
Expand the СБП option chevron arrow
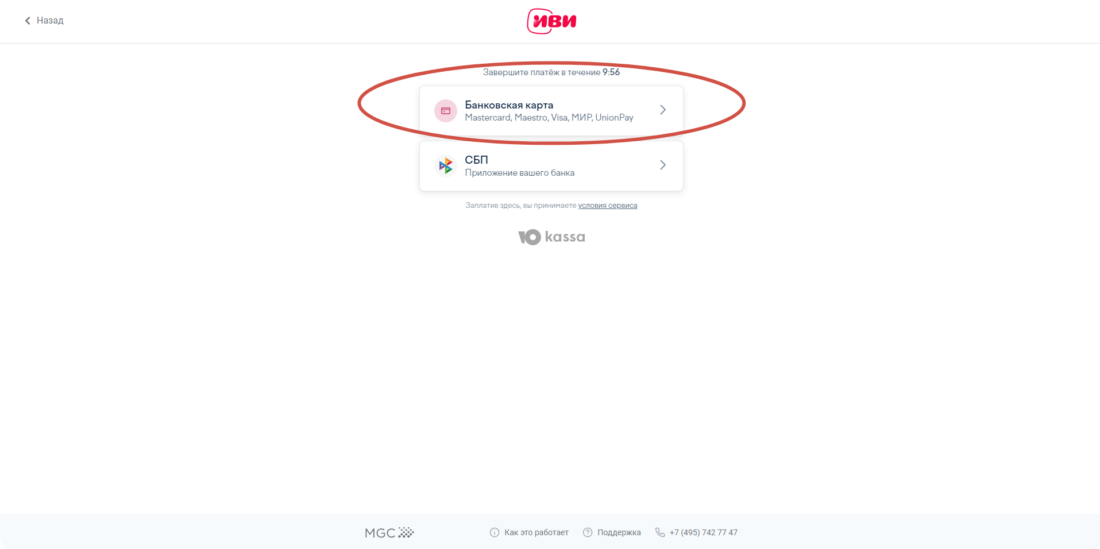pos(663,165)
